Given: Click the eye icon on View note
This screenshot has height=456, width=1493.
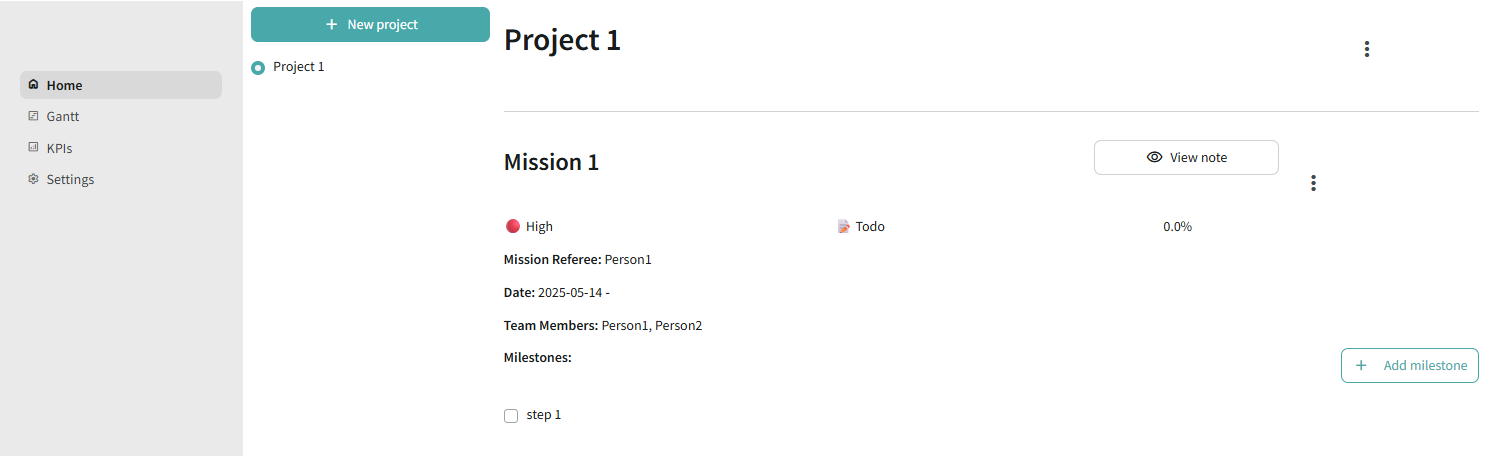Looking at the screenshot, I should [x=1154, y=157].
